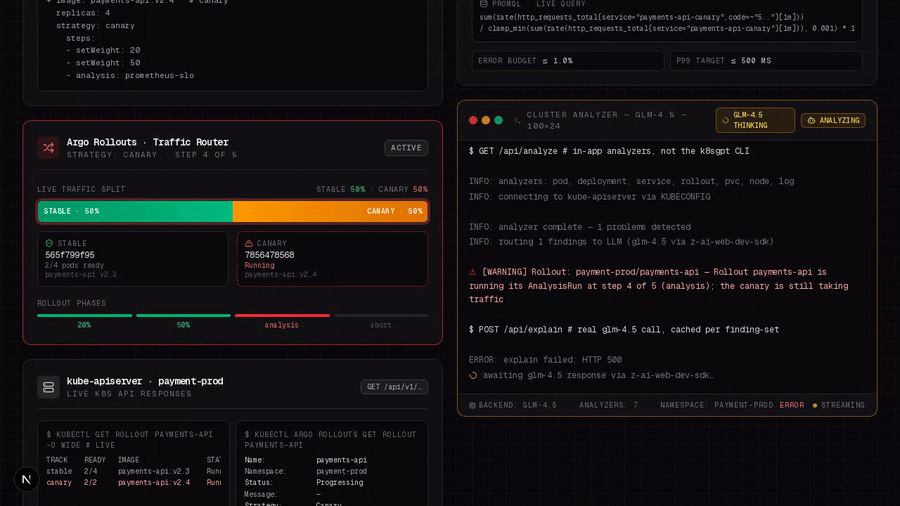
Task: Open the CANARY revision 7856478568 card
Action: tap(332, 259)
